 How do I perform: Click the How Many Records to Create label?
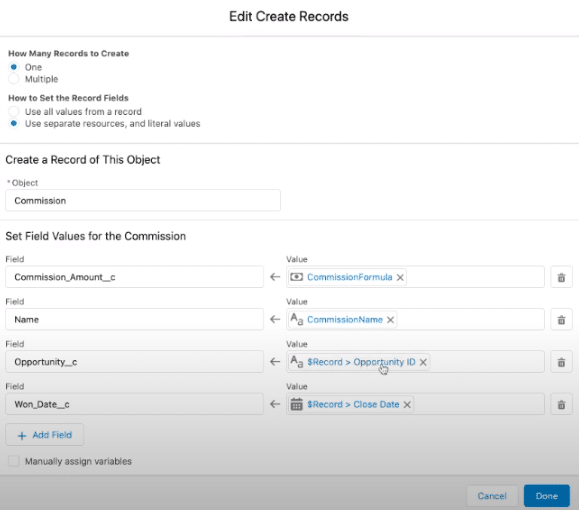click(69, 54)
